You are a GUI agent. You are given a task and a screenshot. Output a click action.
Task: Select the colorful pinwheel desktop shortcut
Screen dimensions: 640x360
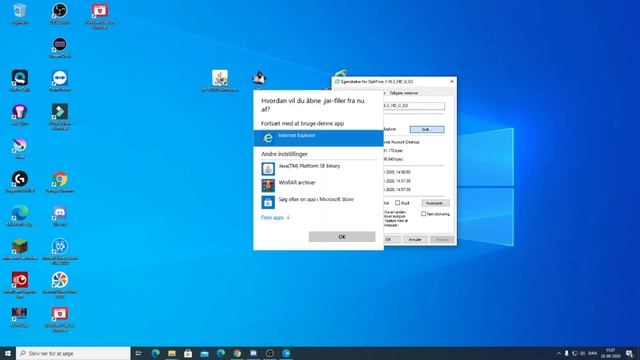pyautogui.click(x=60, y=285)
